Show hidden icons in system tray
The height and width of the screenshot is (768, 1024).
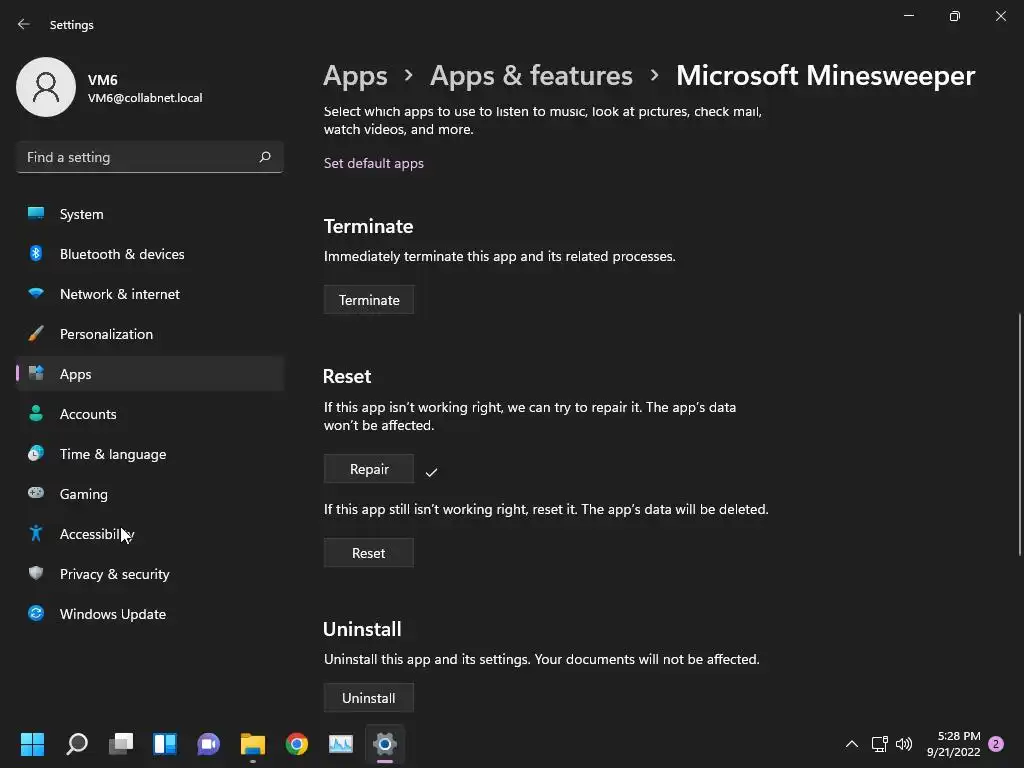point(852,744)
